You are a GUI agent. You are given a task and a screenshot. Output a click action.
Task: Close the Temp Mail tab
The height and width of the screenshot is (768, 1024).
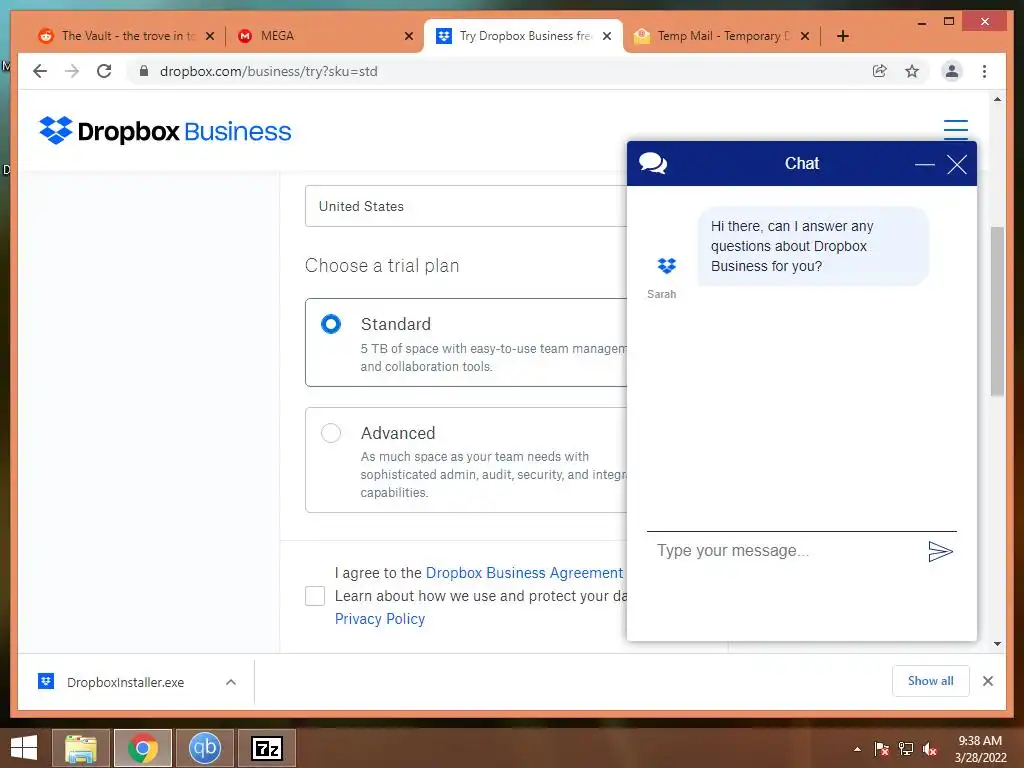805,36
